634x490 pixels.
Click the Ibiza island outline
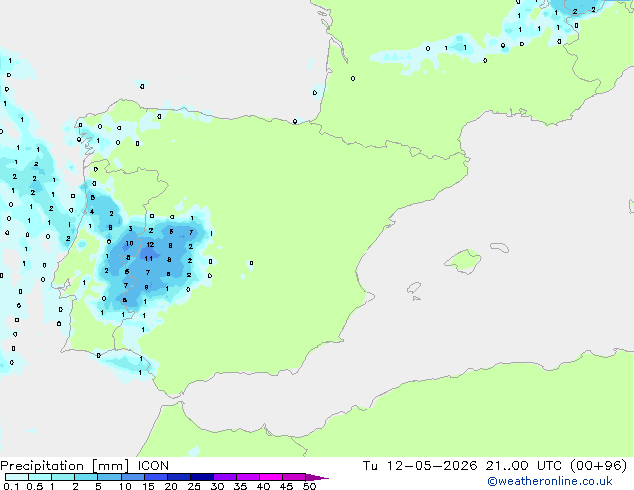(x=414, y=288)
